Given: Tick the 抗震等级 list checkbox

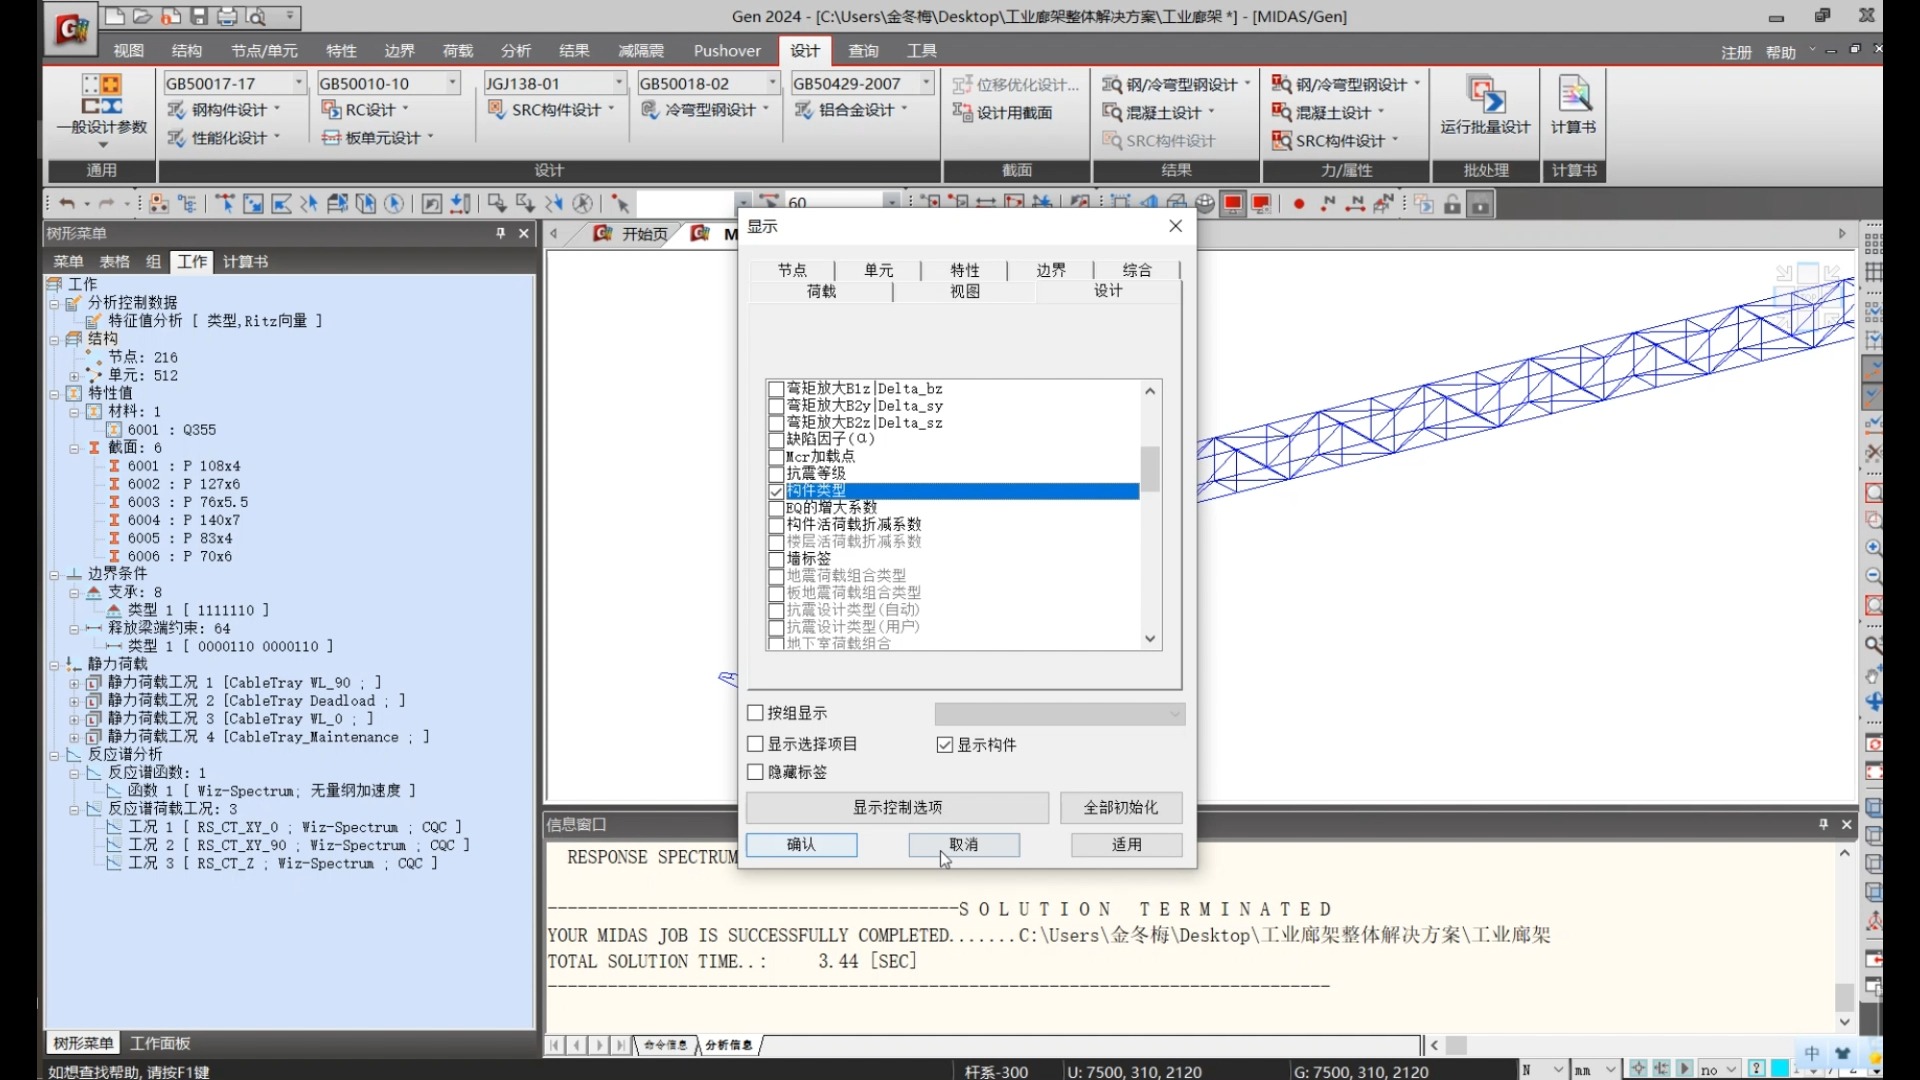Looking at the screenshot, I should [776, 474].
